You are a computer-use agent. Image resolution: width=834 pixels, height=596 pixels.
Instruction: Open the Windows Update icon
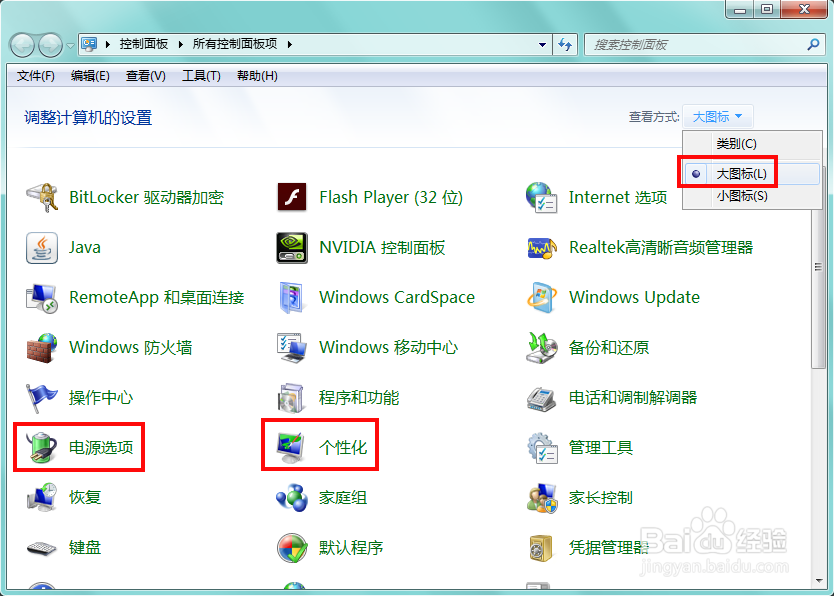point(541,298)
